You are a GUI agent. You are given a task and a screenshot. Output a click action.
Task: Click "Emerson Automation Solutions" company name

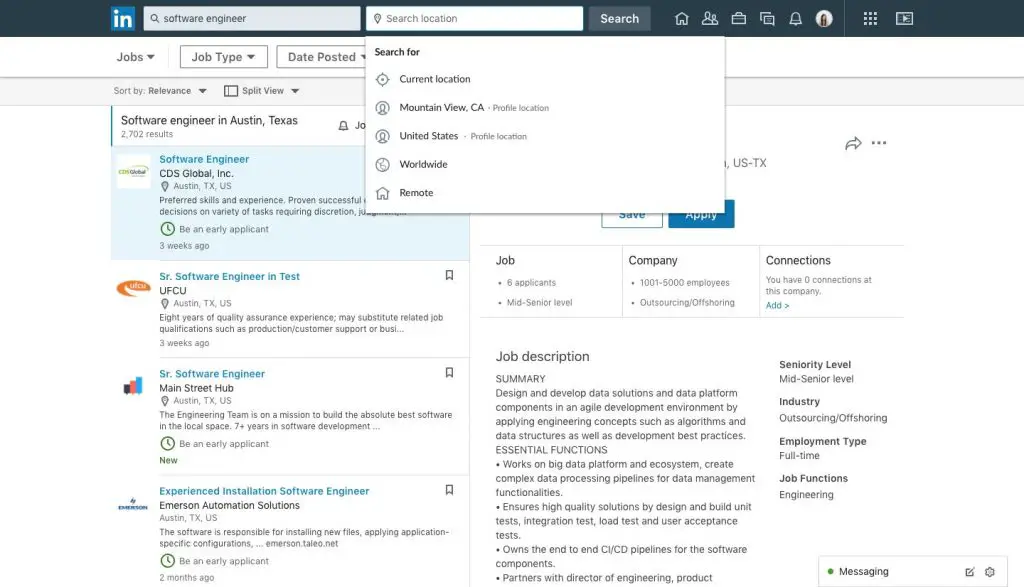coord(229,505)
